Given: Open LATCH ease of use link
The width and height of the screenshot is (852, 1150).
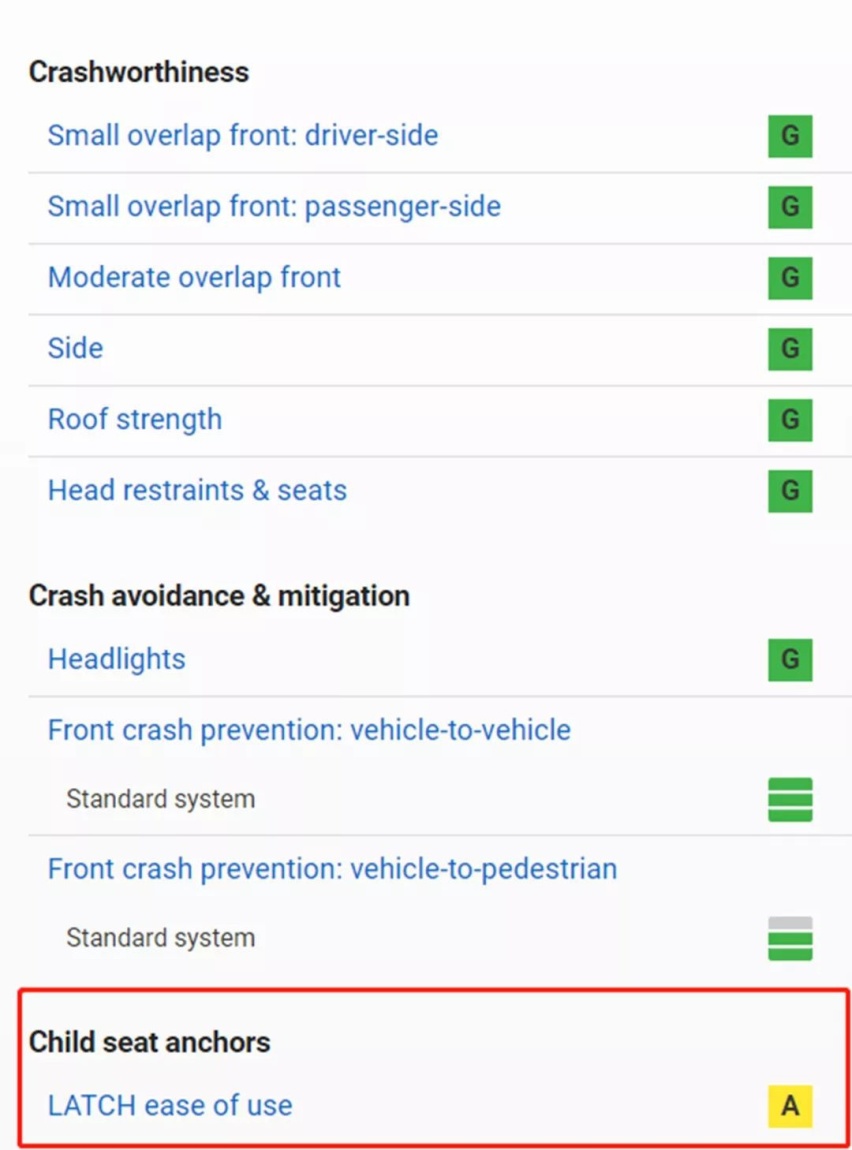Looking at the screenshot, I should (170, 1105).
